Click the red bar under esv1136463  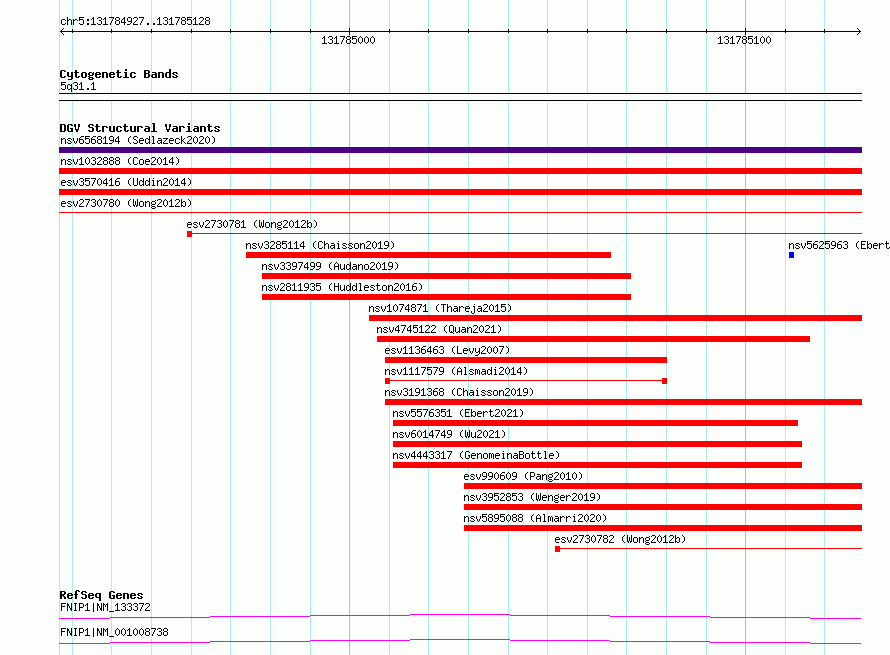point(526,360)
